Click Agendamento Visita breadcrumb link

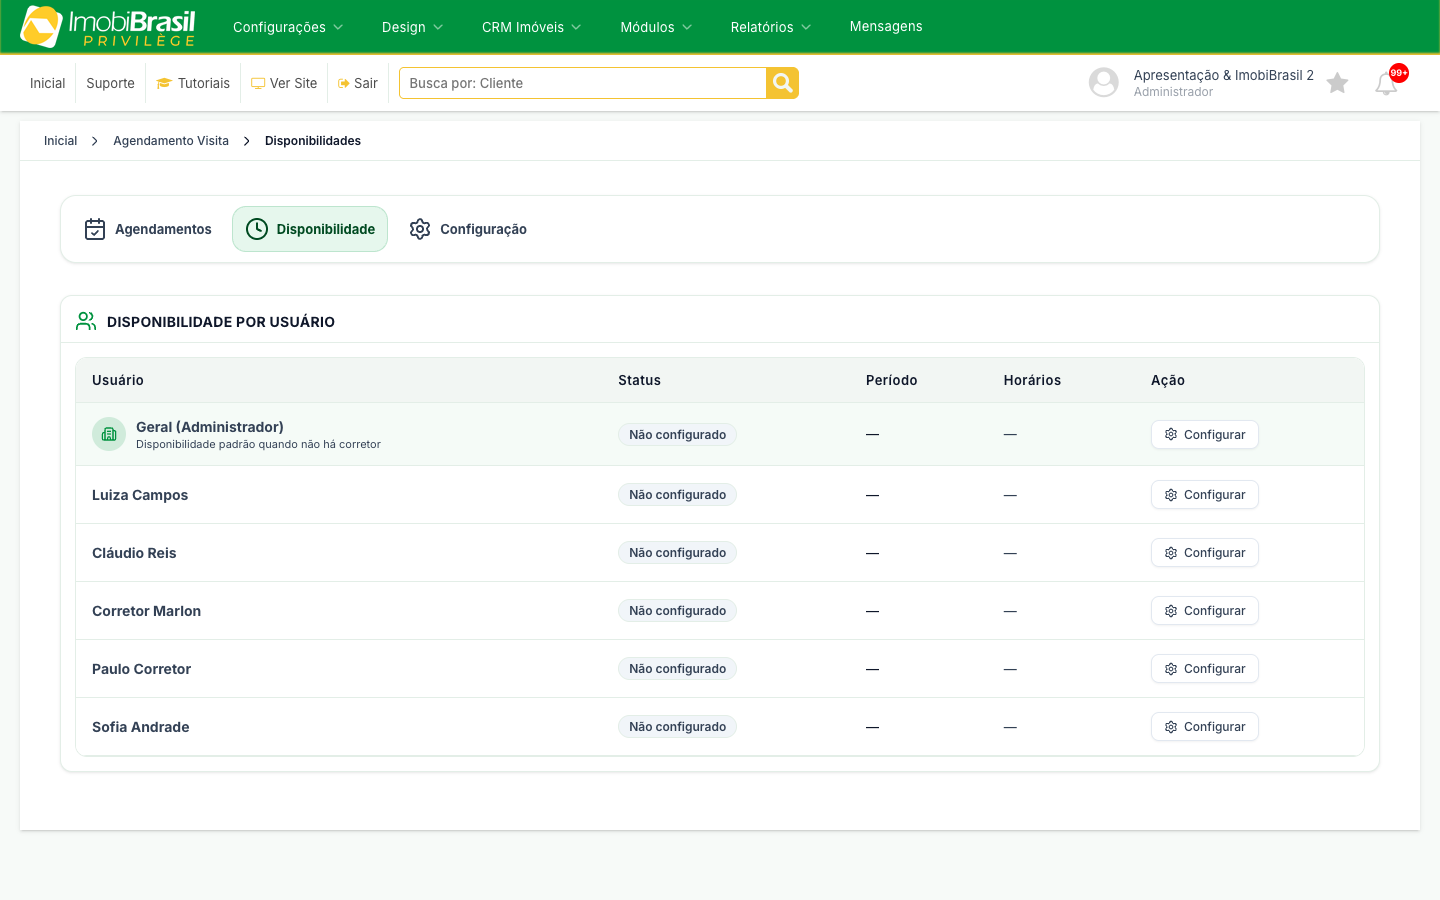[171, 141]
